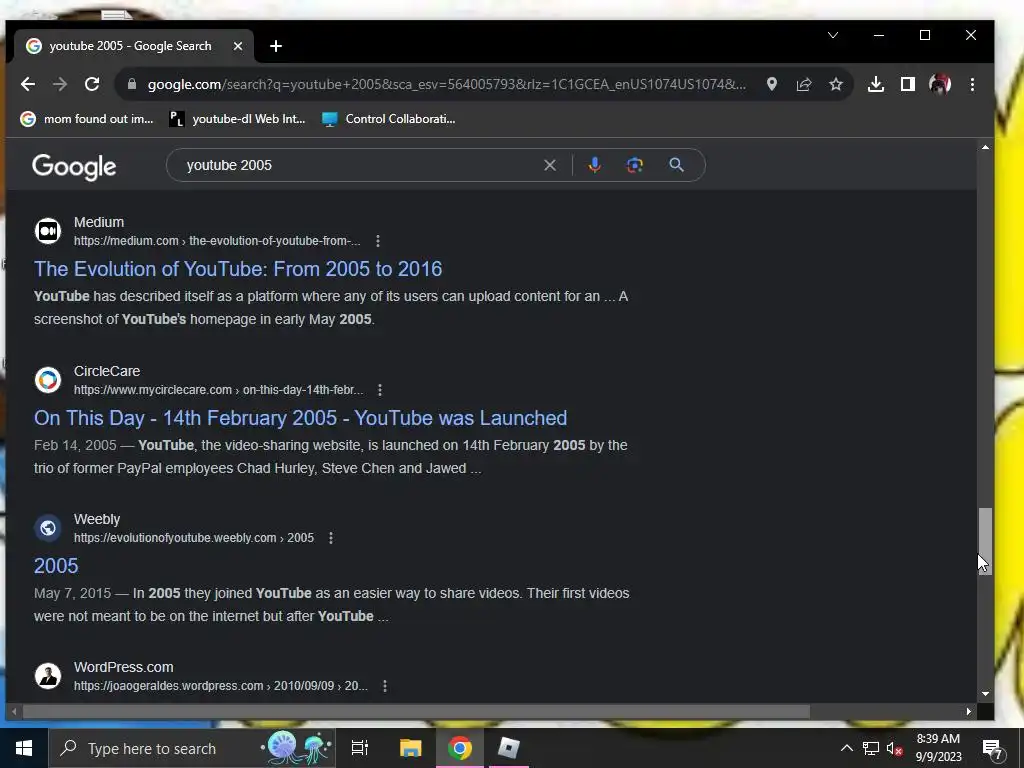The image size is (1024, 768).
Task: Go back using Chrome back arrow
Action: coord(27,84)
